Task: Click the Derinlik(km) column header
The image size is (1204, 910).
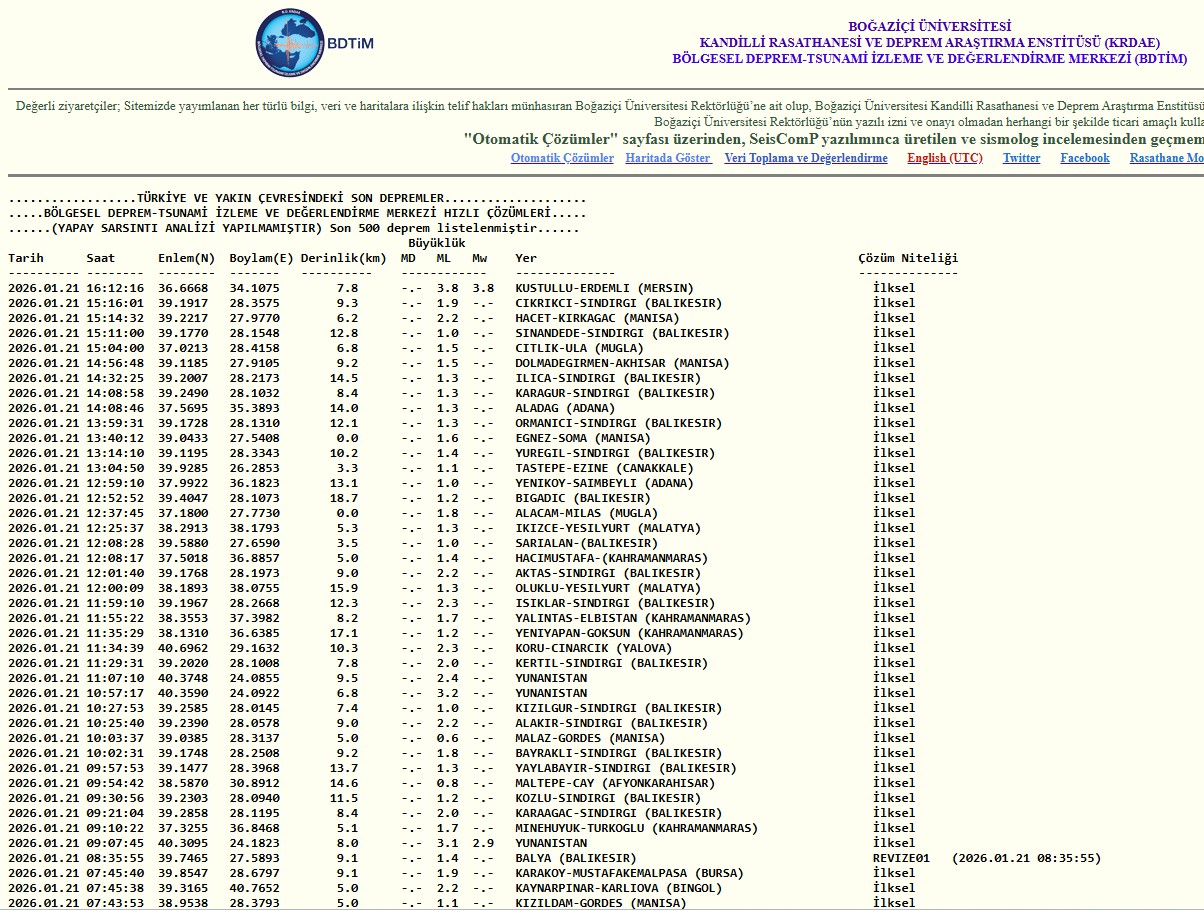Action: (x=343, y=258)
